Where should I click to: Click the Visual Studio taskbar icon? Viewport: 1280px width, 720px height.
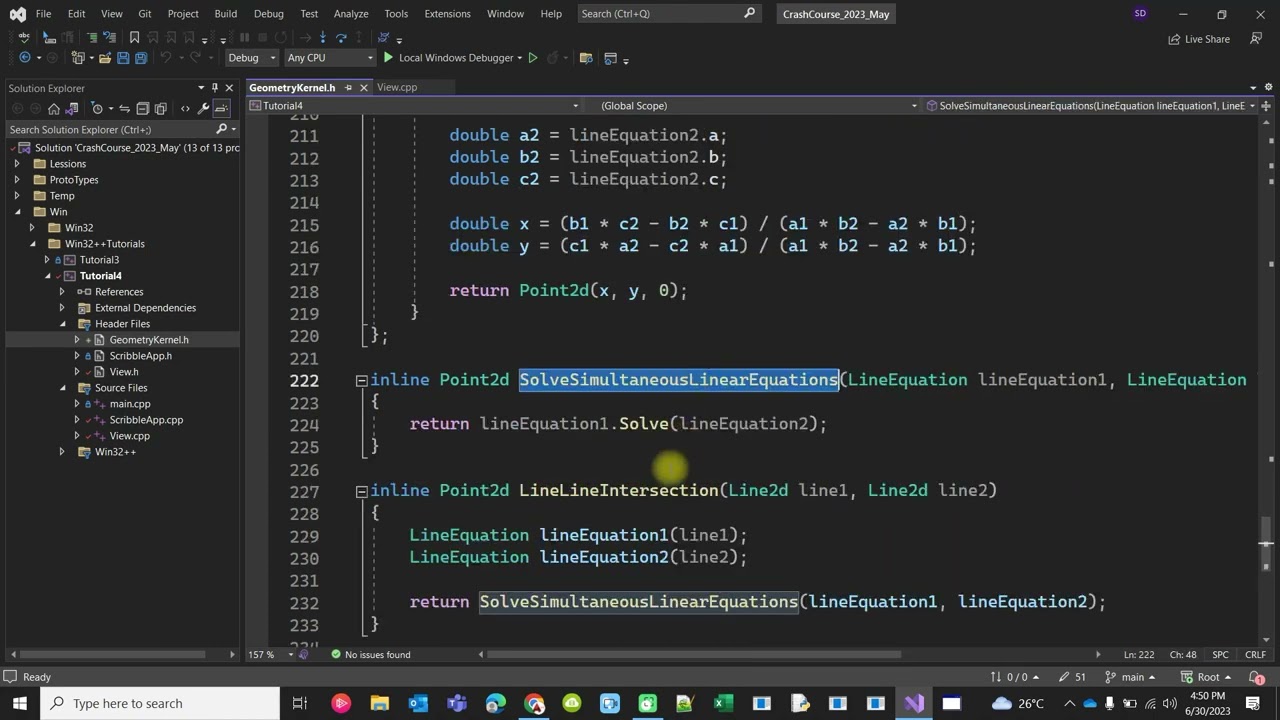coord(914,703)
